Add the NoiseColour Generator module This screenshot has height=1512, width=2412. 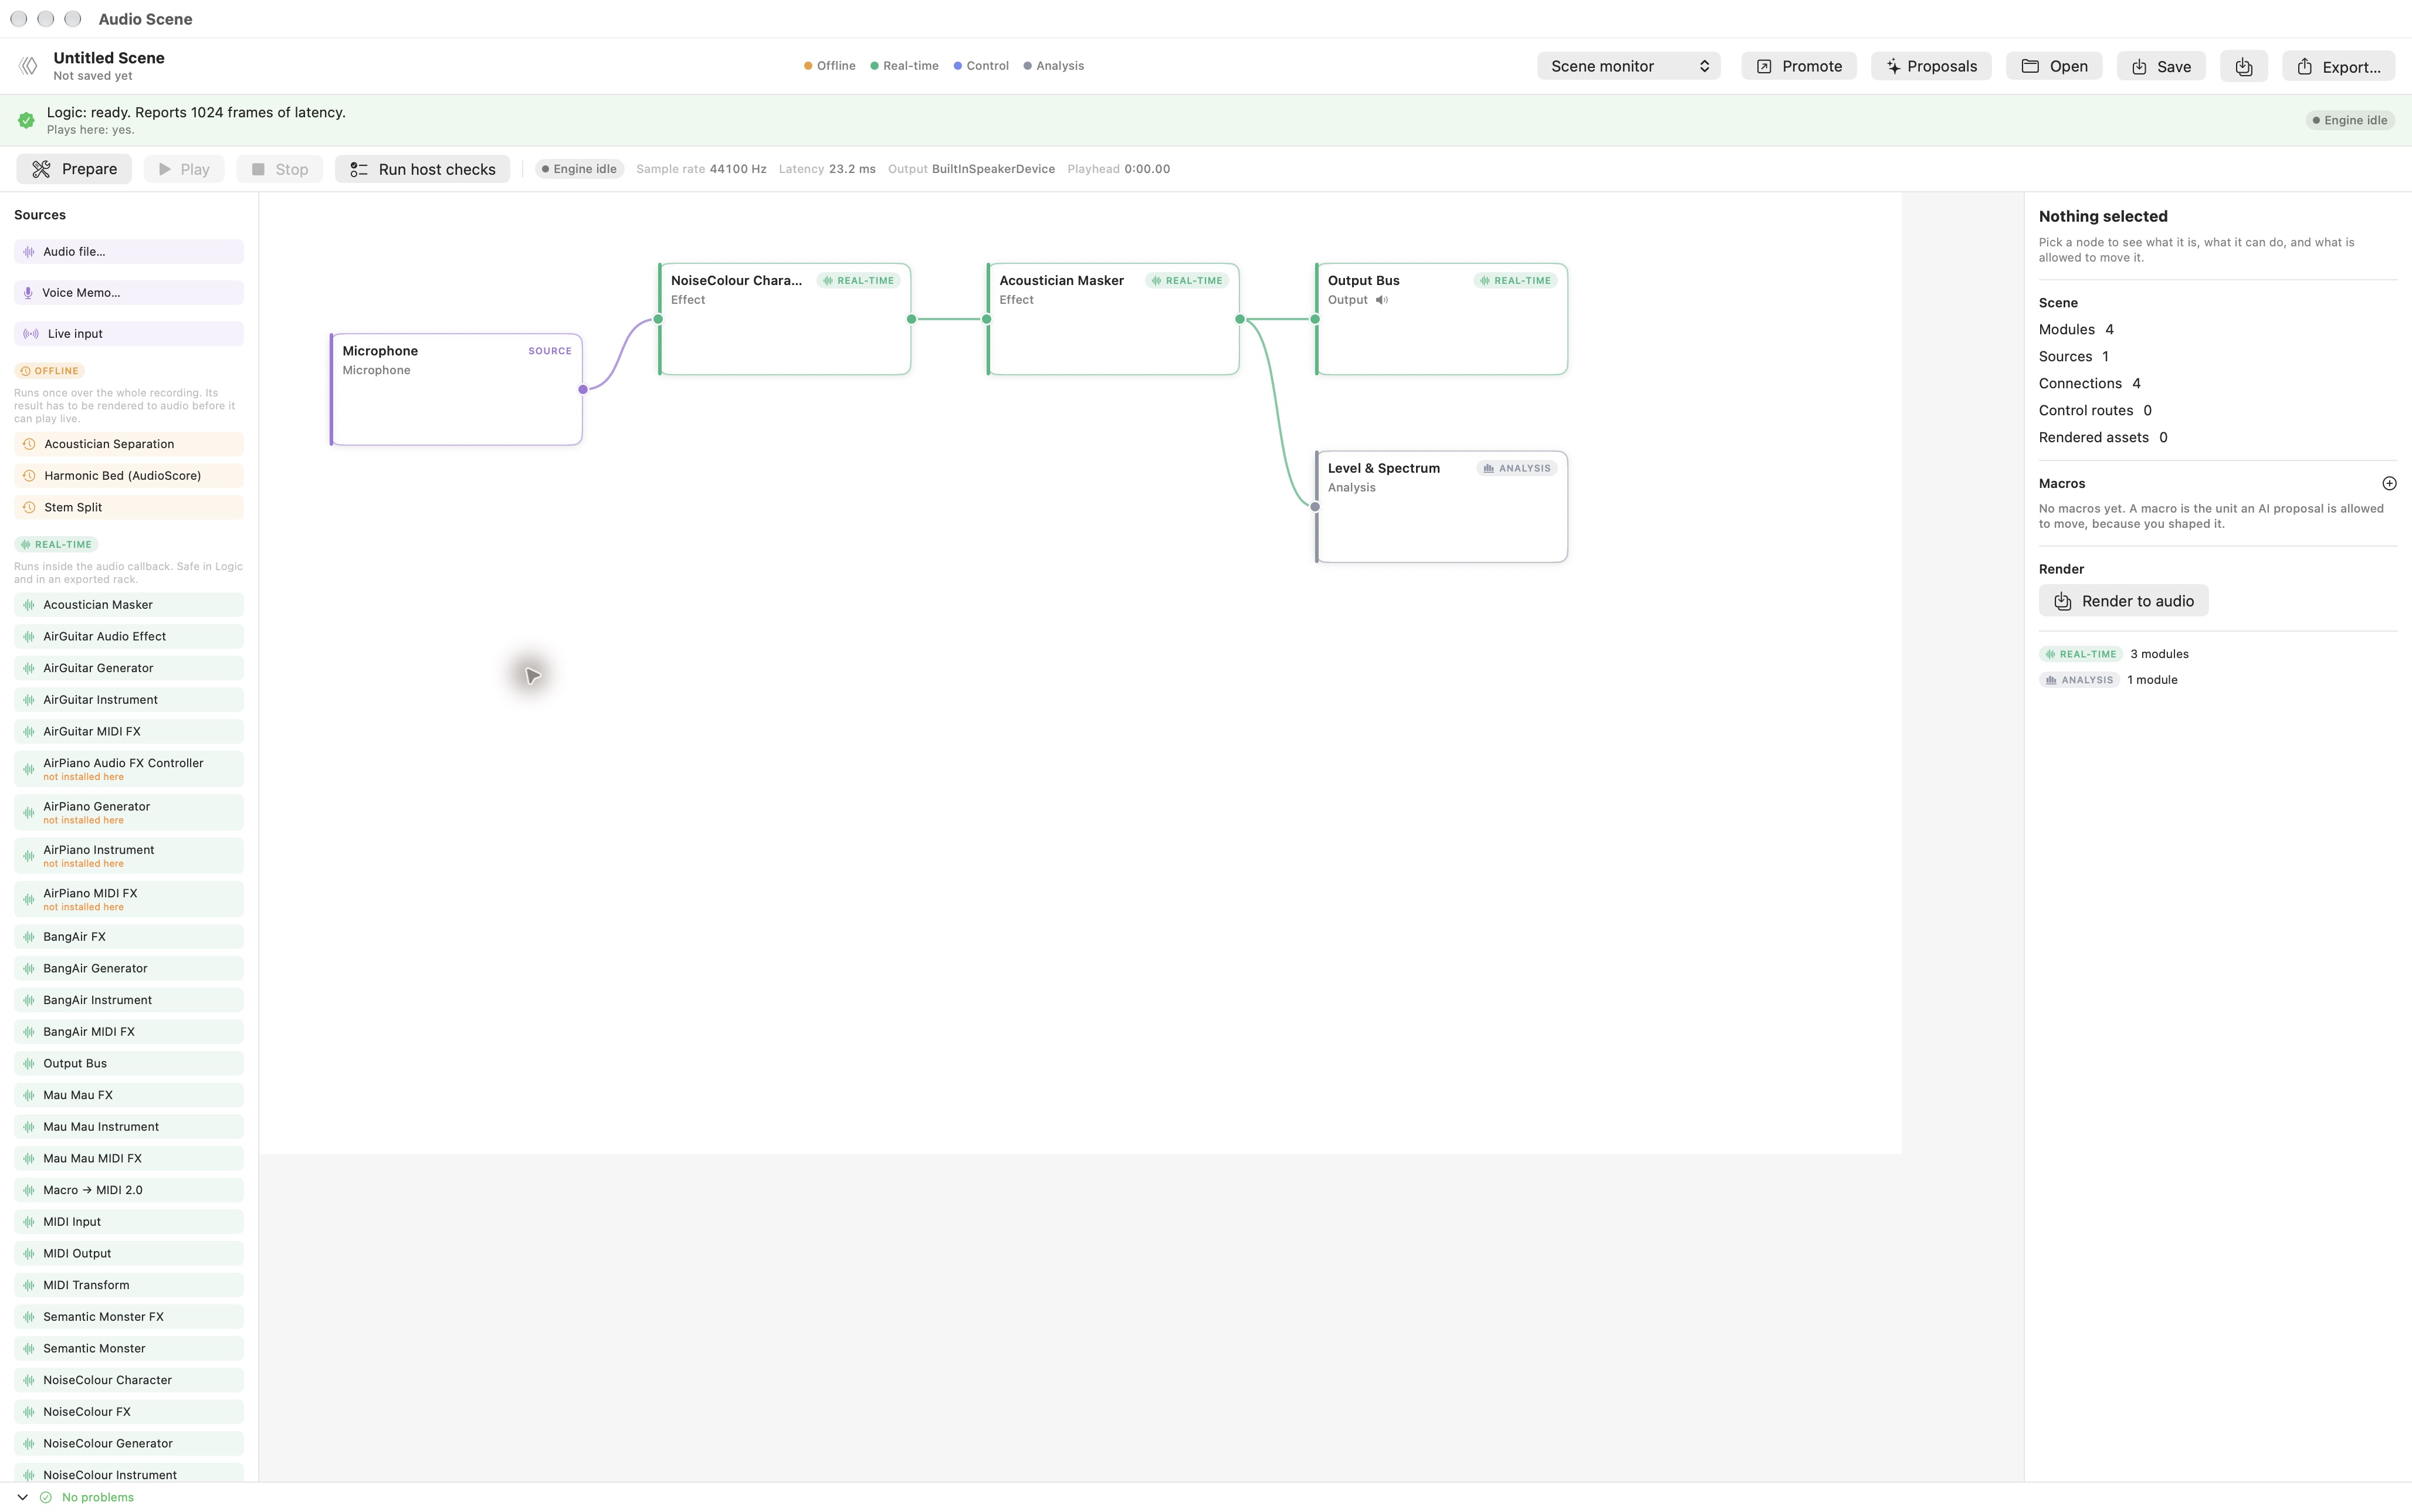129,1444
